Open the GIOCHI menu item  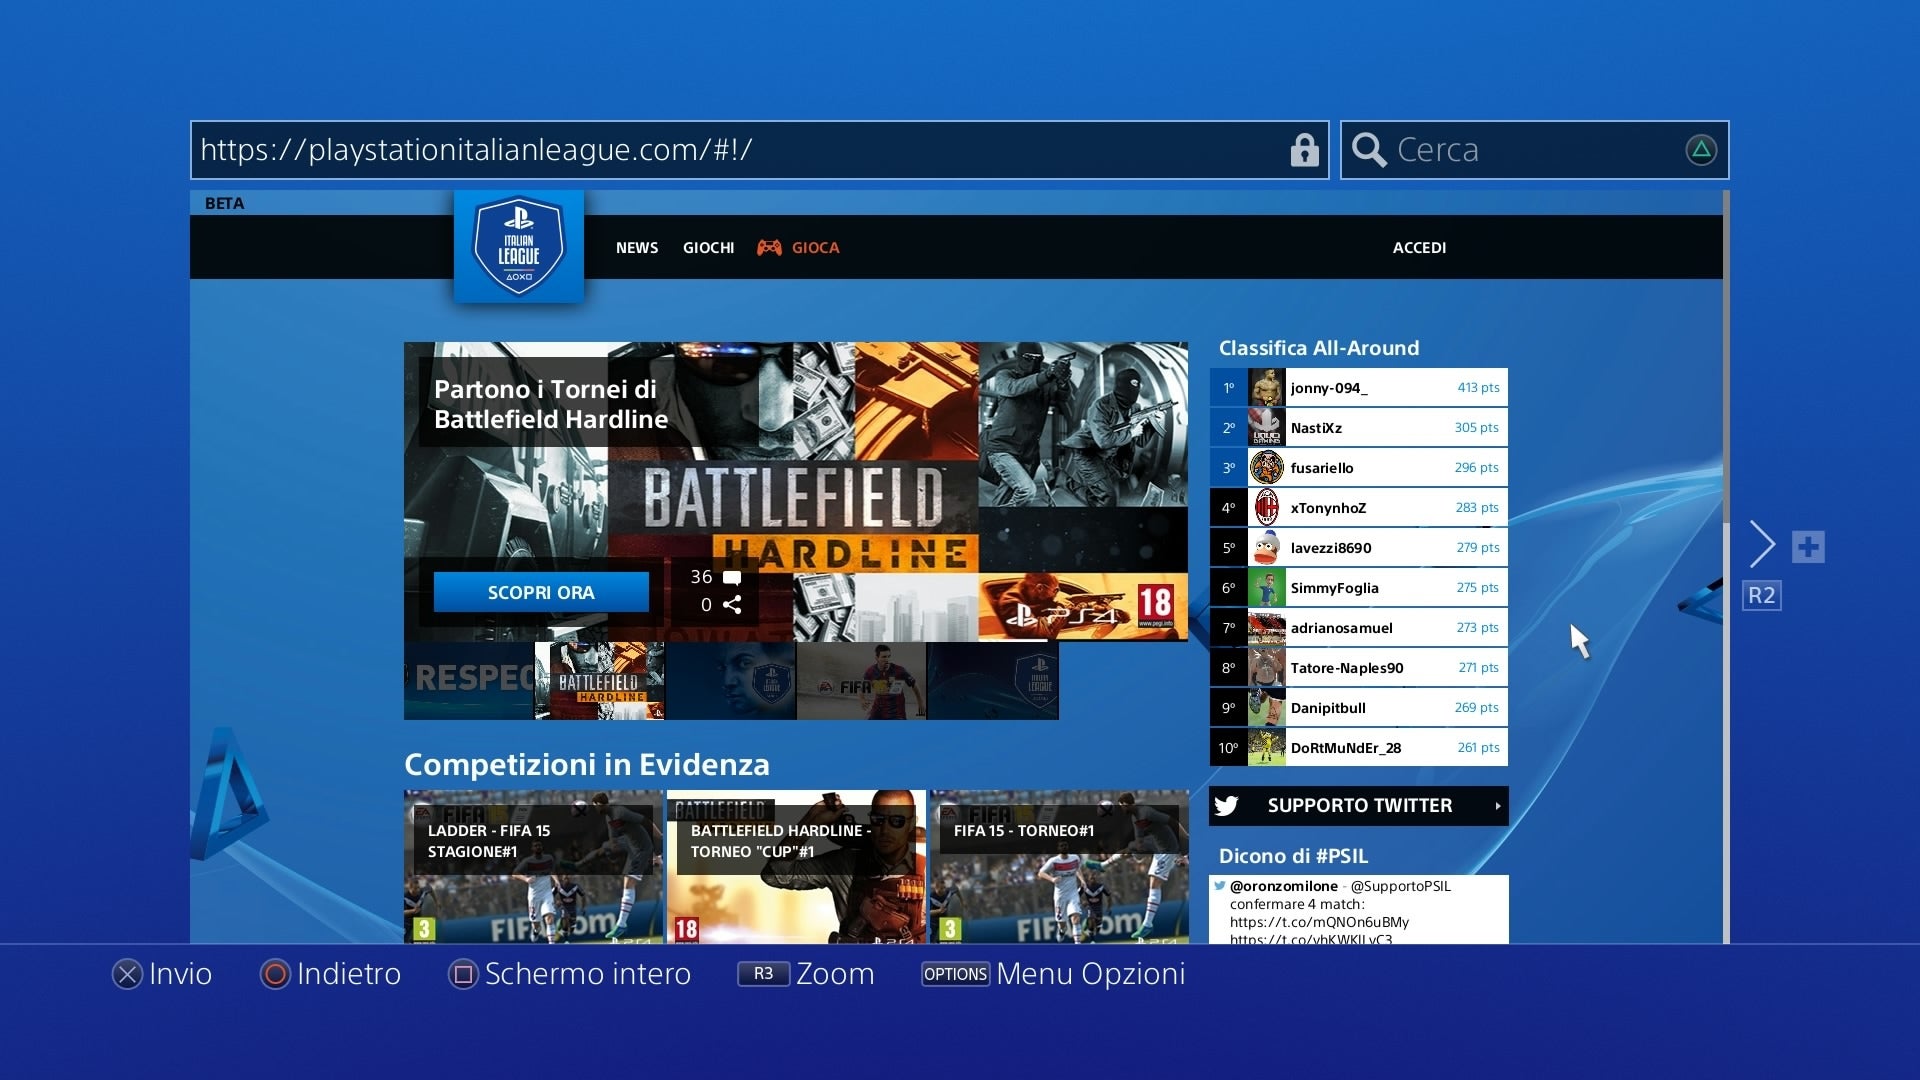pos(708,247)
